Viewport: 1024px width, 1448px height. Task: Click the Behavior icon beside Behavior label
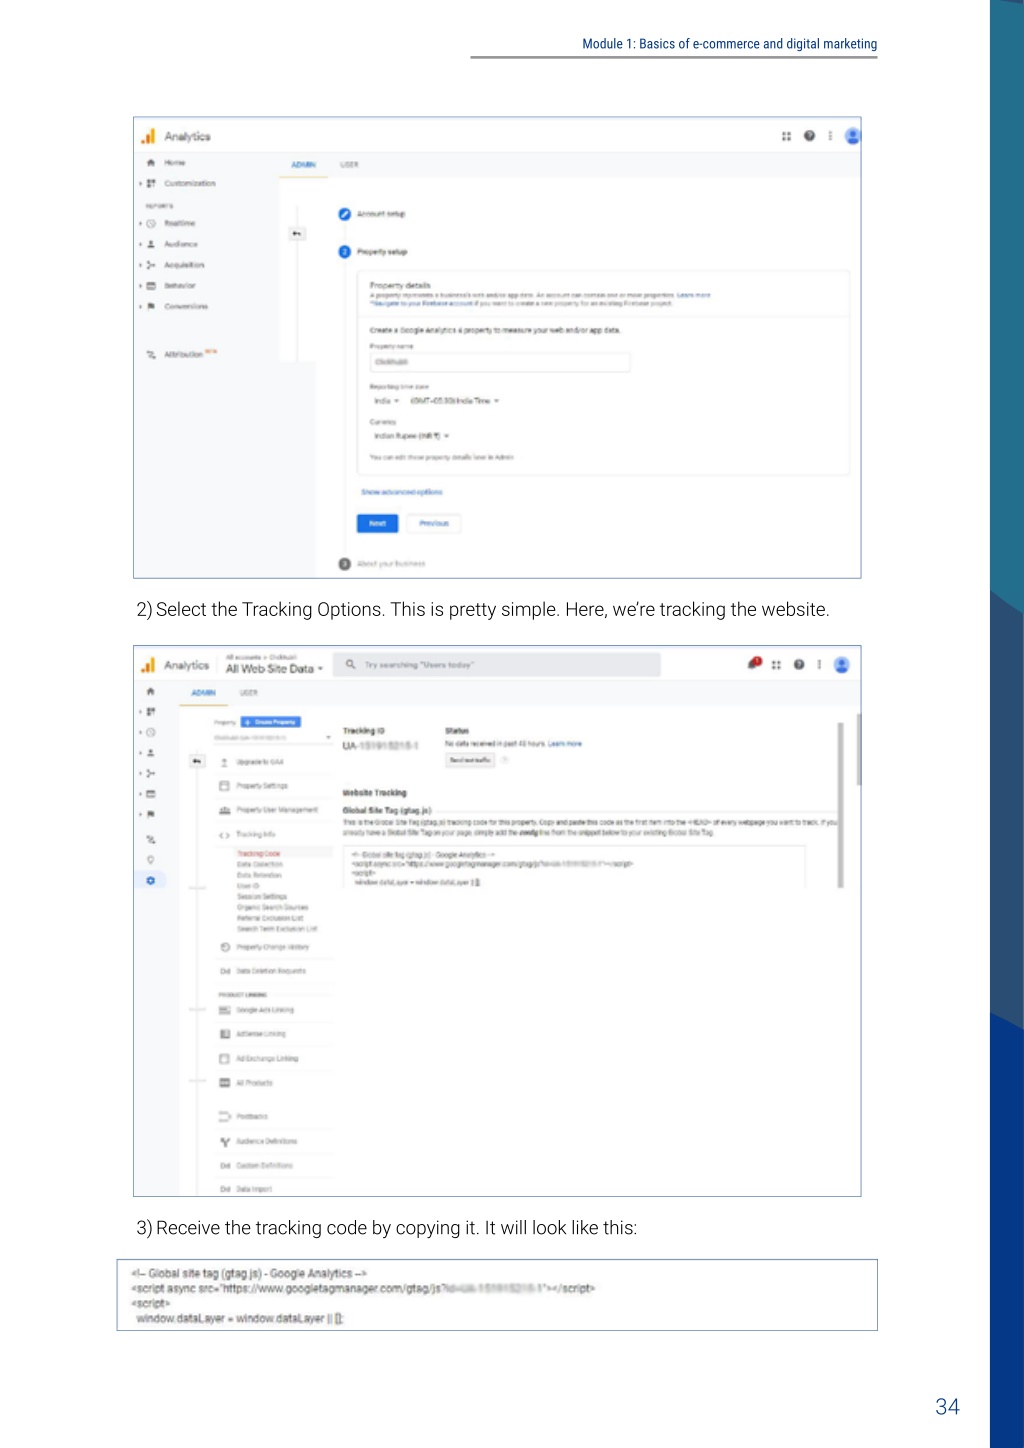point(151,286)
